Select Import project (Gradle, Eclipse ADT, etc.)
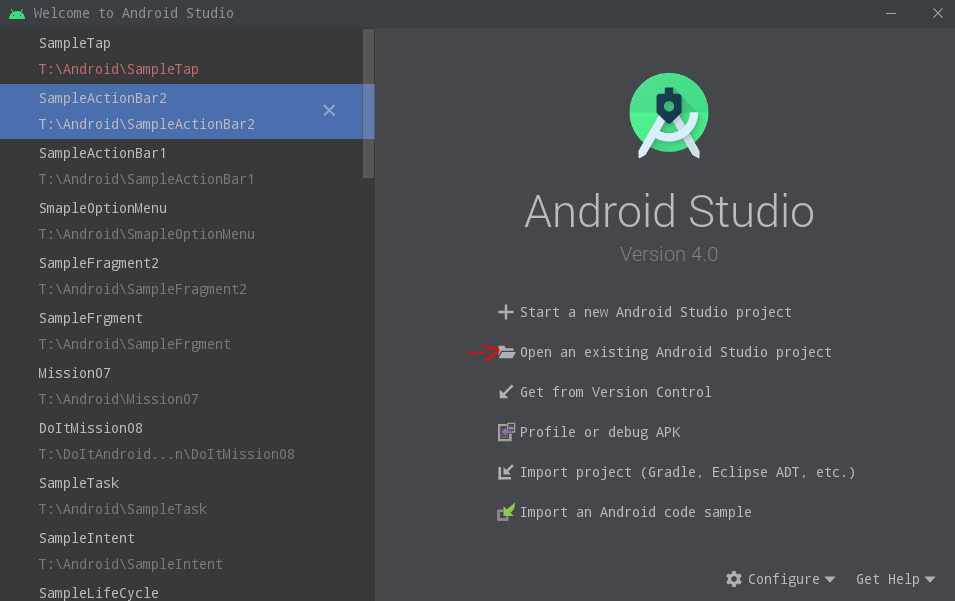This screenshot has height=601, width=955. (x=687, y=473)
